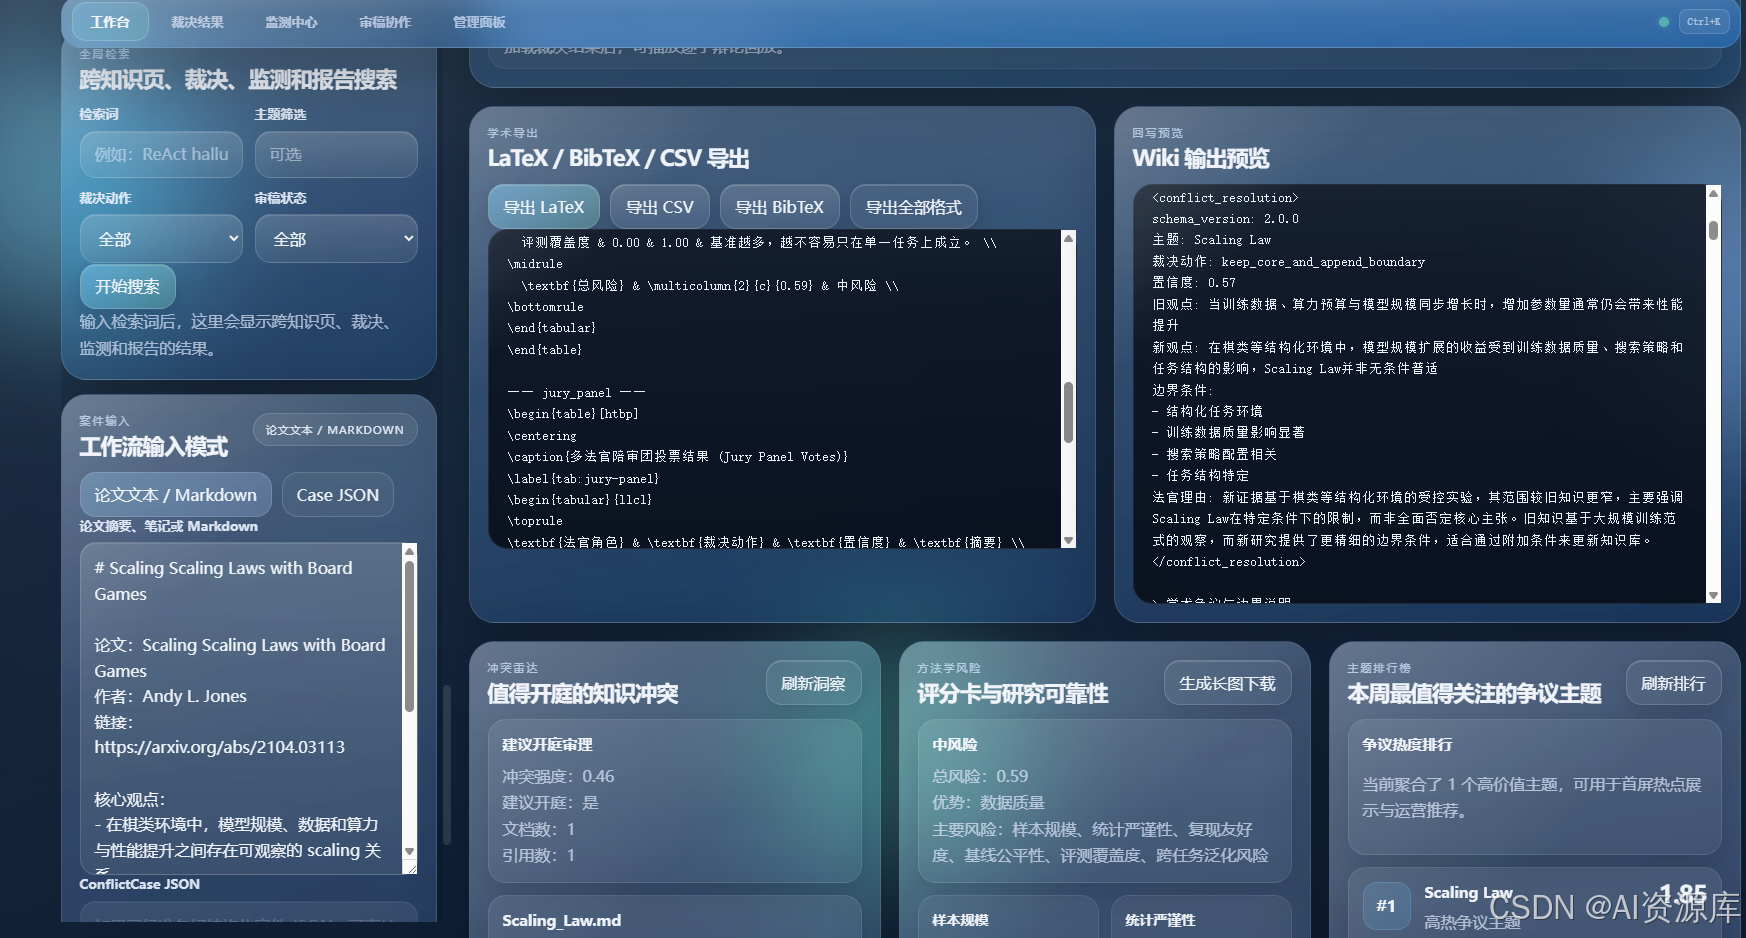Click the \label{tab:jury-panel} code line
1746x938 pixels.
(583, 479)
